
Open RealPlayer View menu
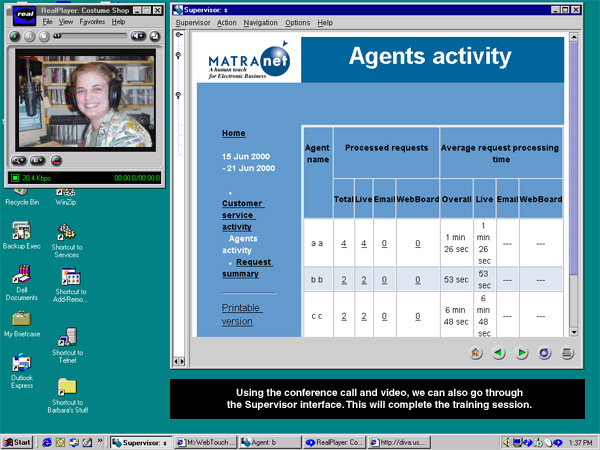pyautogui.click(x=66, y=22)
